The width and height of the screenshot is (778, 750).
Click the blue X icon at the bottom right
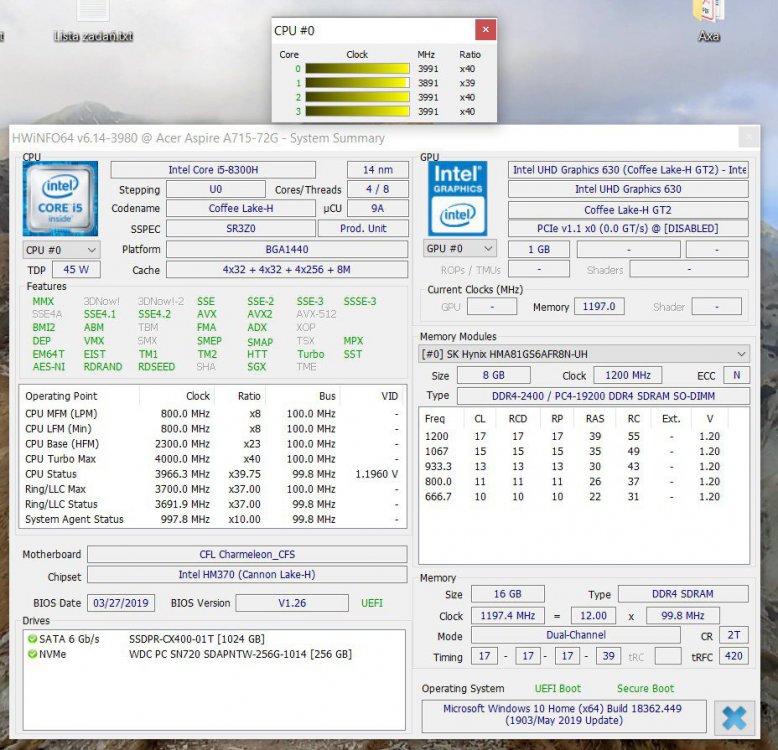point(734,717)
